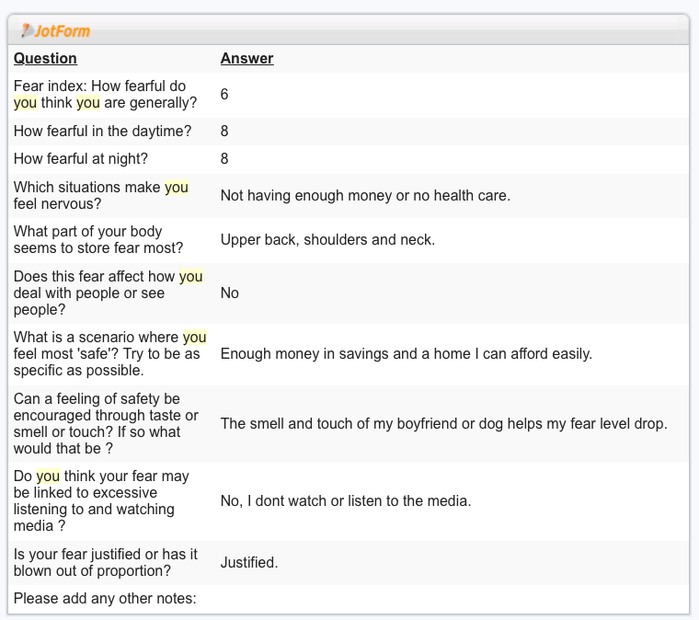Click the answer value 6

coord(224,94)
